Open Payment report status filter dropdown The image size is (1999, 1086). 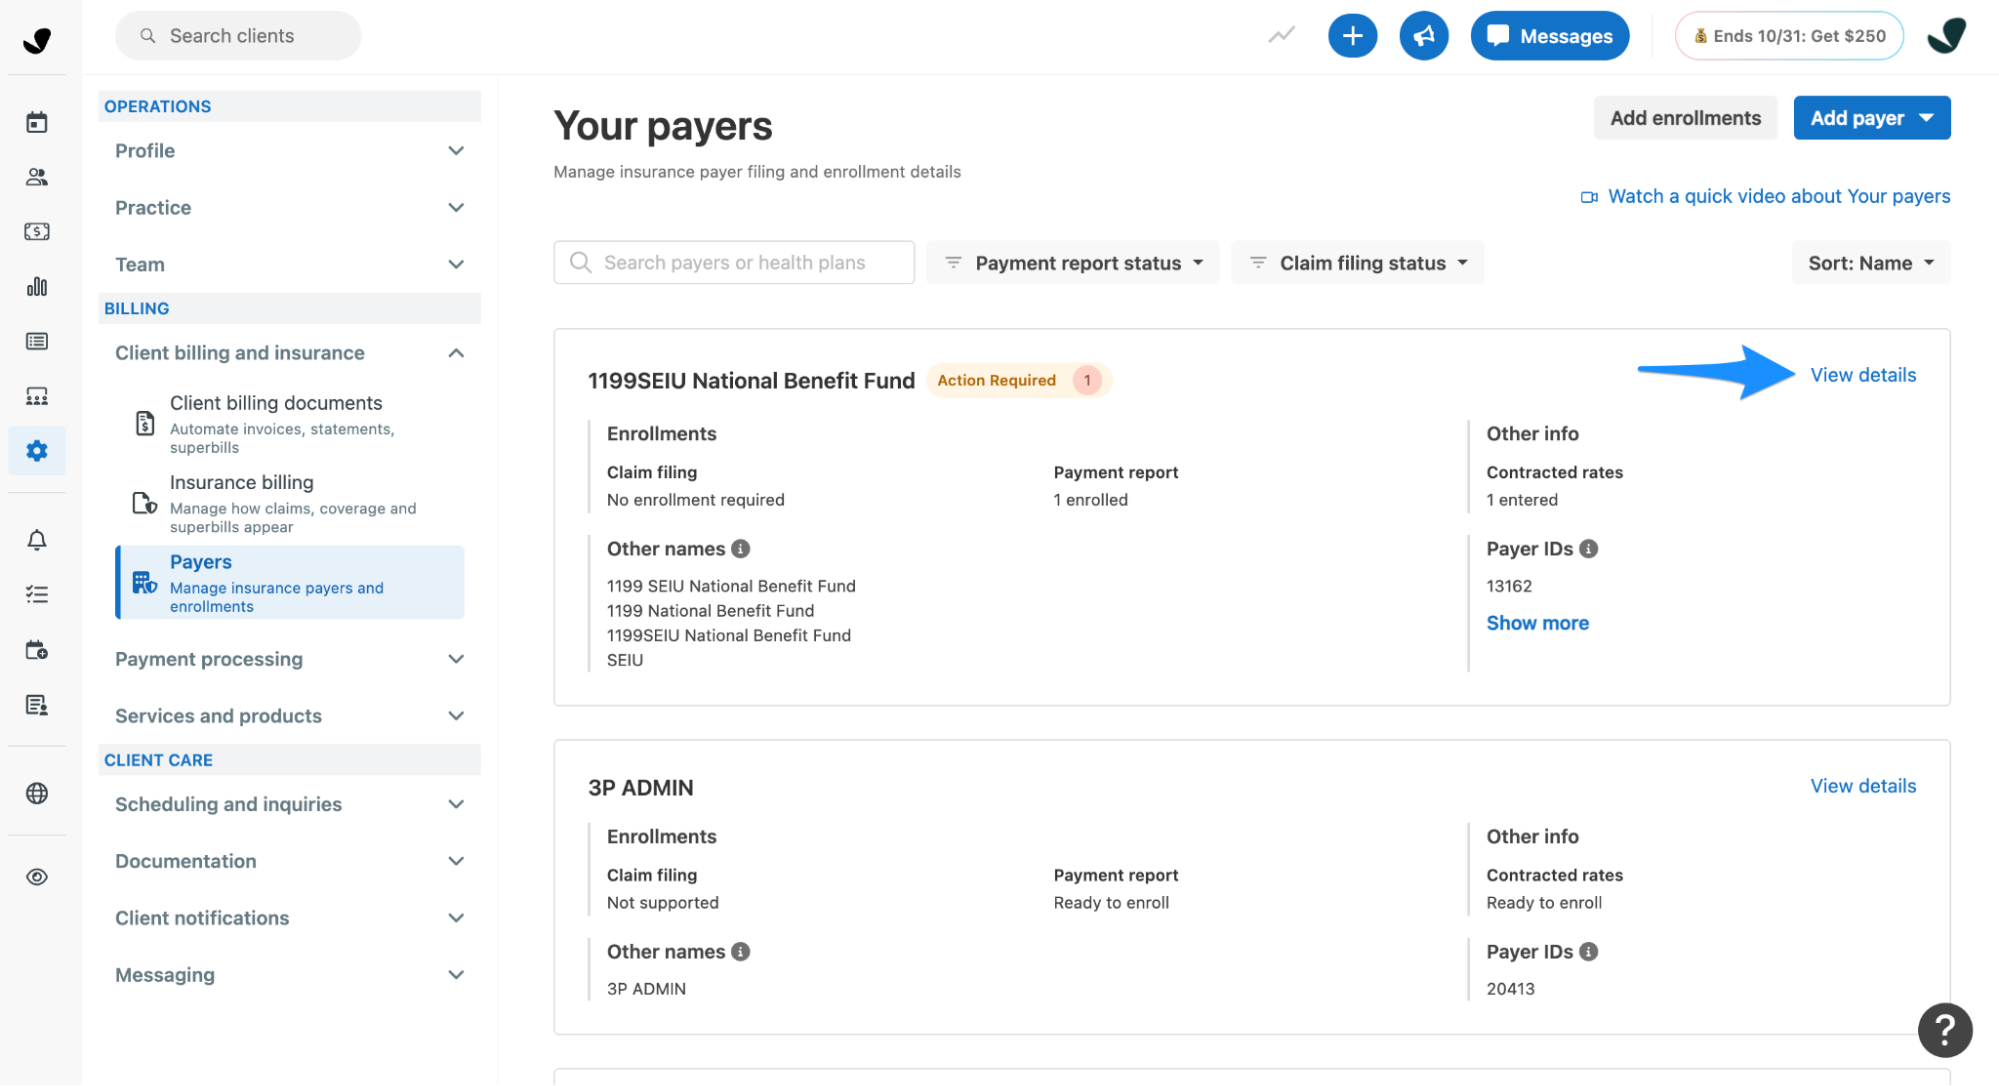[1072, 263]
